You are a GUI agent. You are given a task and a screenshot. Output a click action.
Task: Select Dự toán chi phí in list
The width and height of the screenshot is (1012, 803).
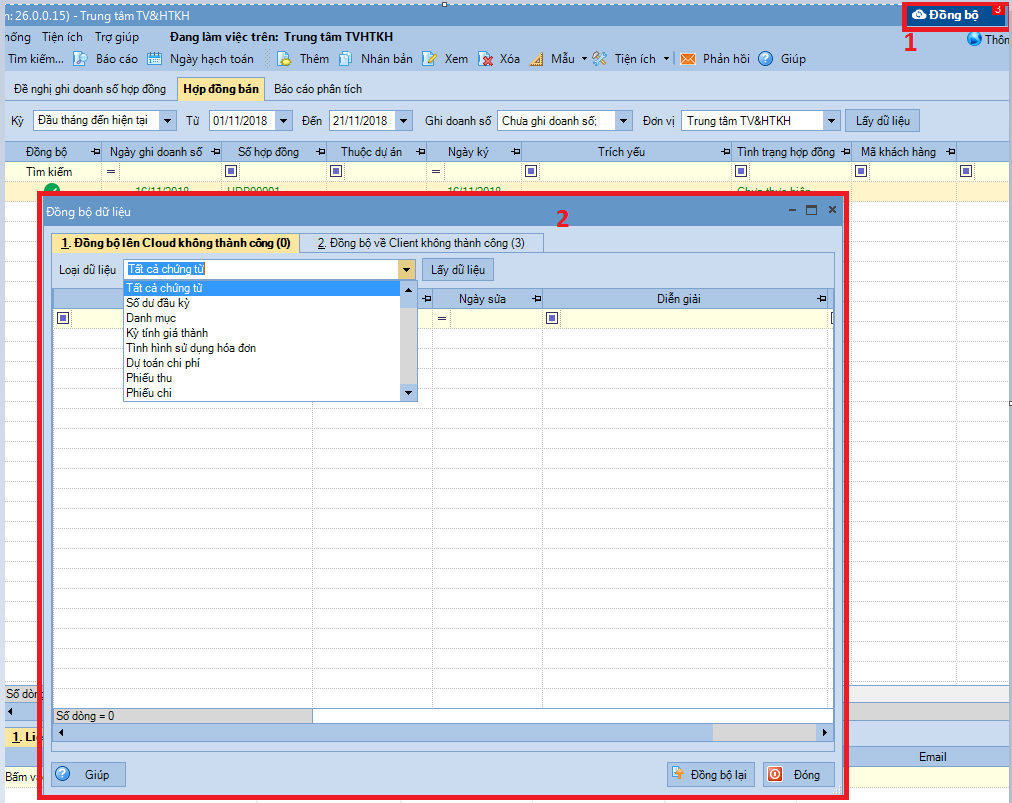click(x=261, y=363)
